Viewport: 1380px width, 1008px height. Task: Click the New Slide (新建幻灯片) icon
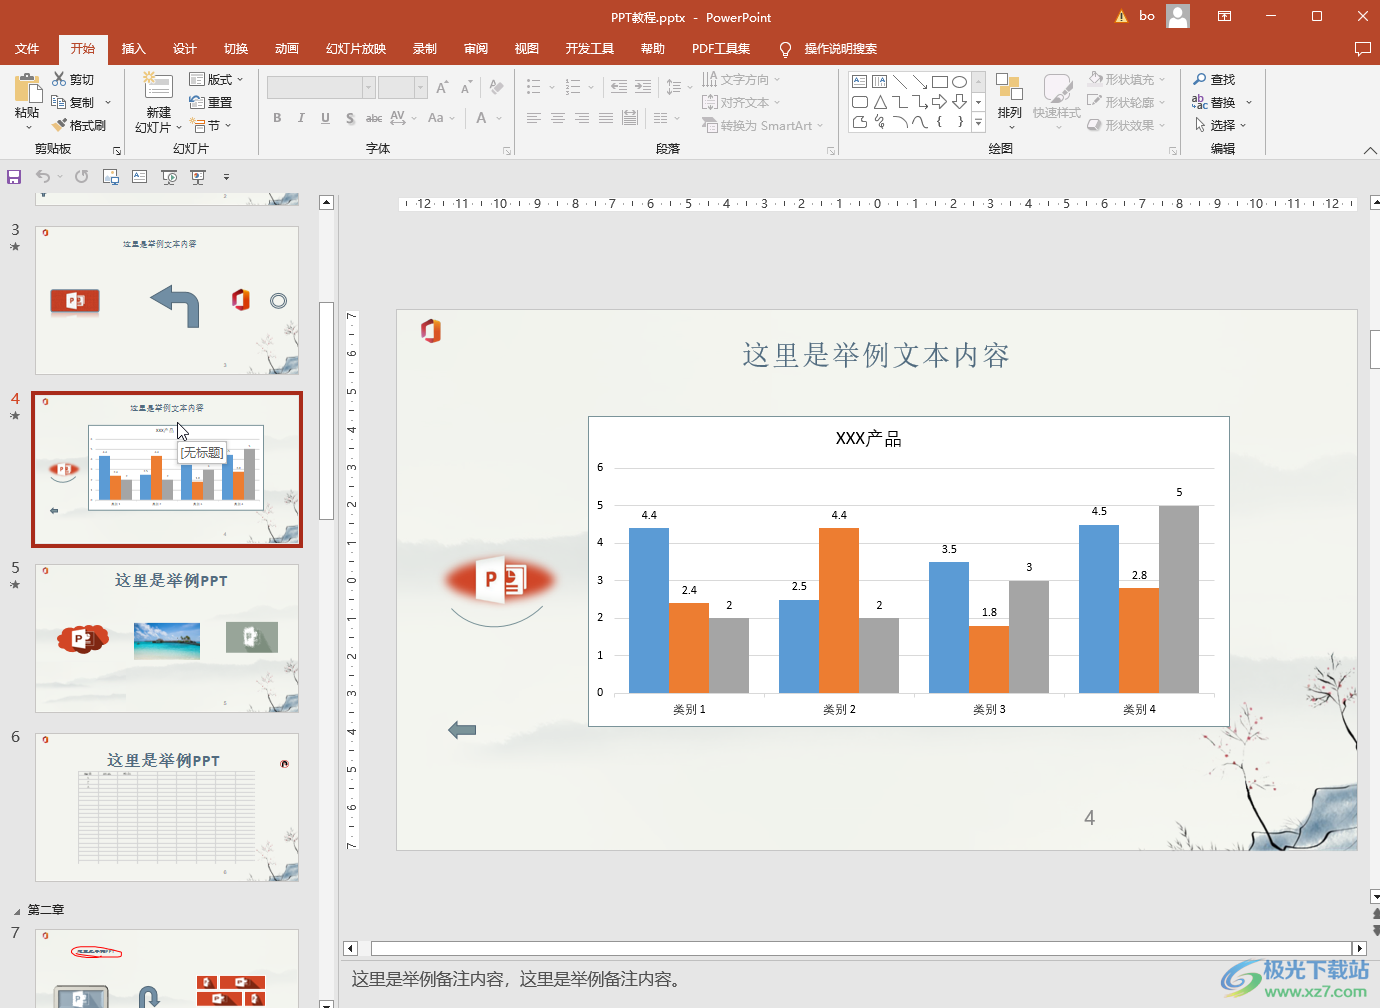coord(158,86)
